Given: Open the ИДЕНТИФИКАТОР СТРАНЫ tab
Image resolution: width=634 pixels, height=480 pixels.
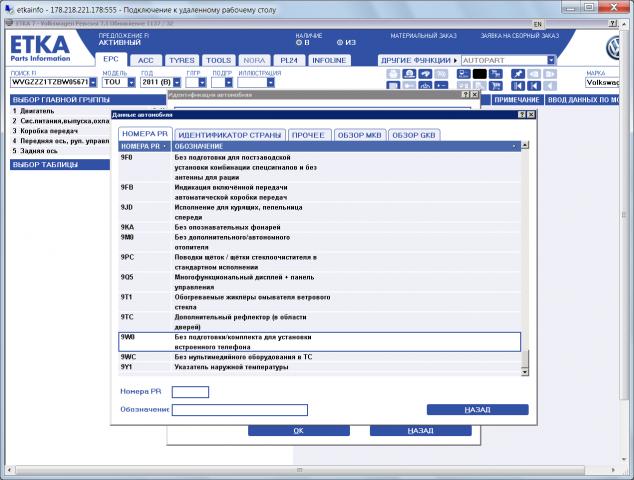Looking at the screenshot, I should [x=230, y=135].
